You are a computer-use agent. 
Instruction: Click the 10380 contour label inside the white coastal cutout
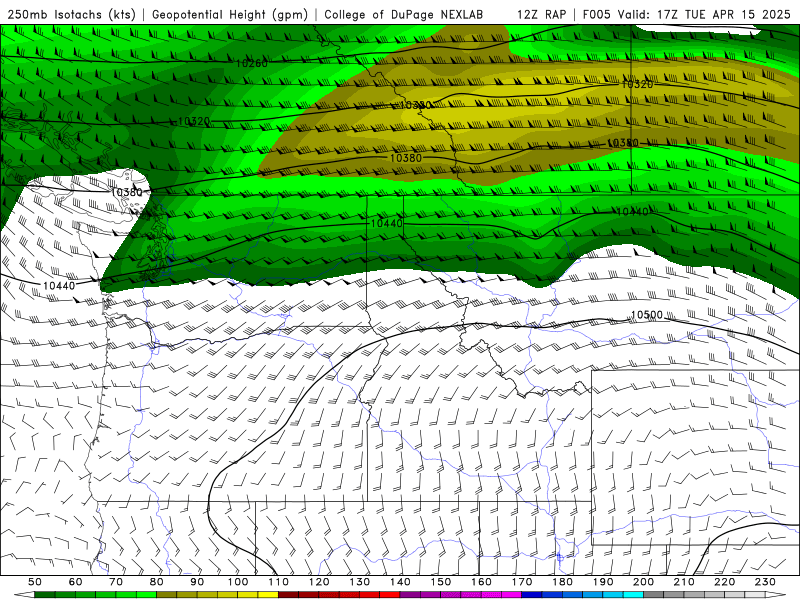click(x=127, y=192)
